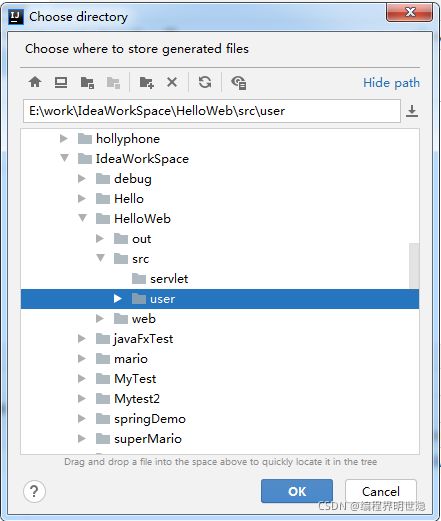Open path history download arrow icon
The height and width of the screenshot is (521, 441).
[x=412, y=111]
